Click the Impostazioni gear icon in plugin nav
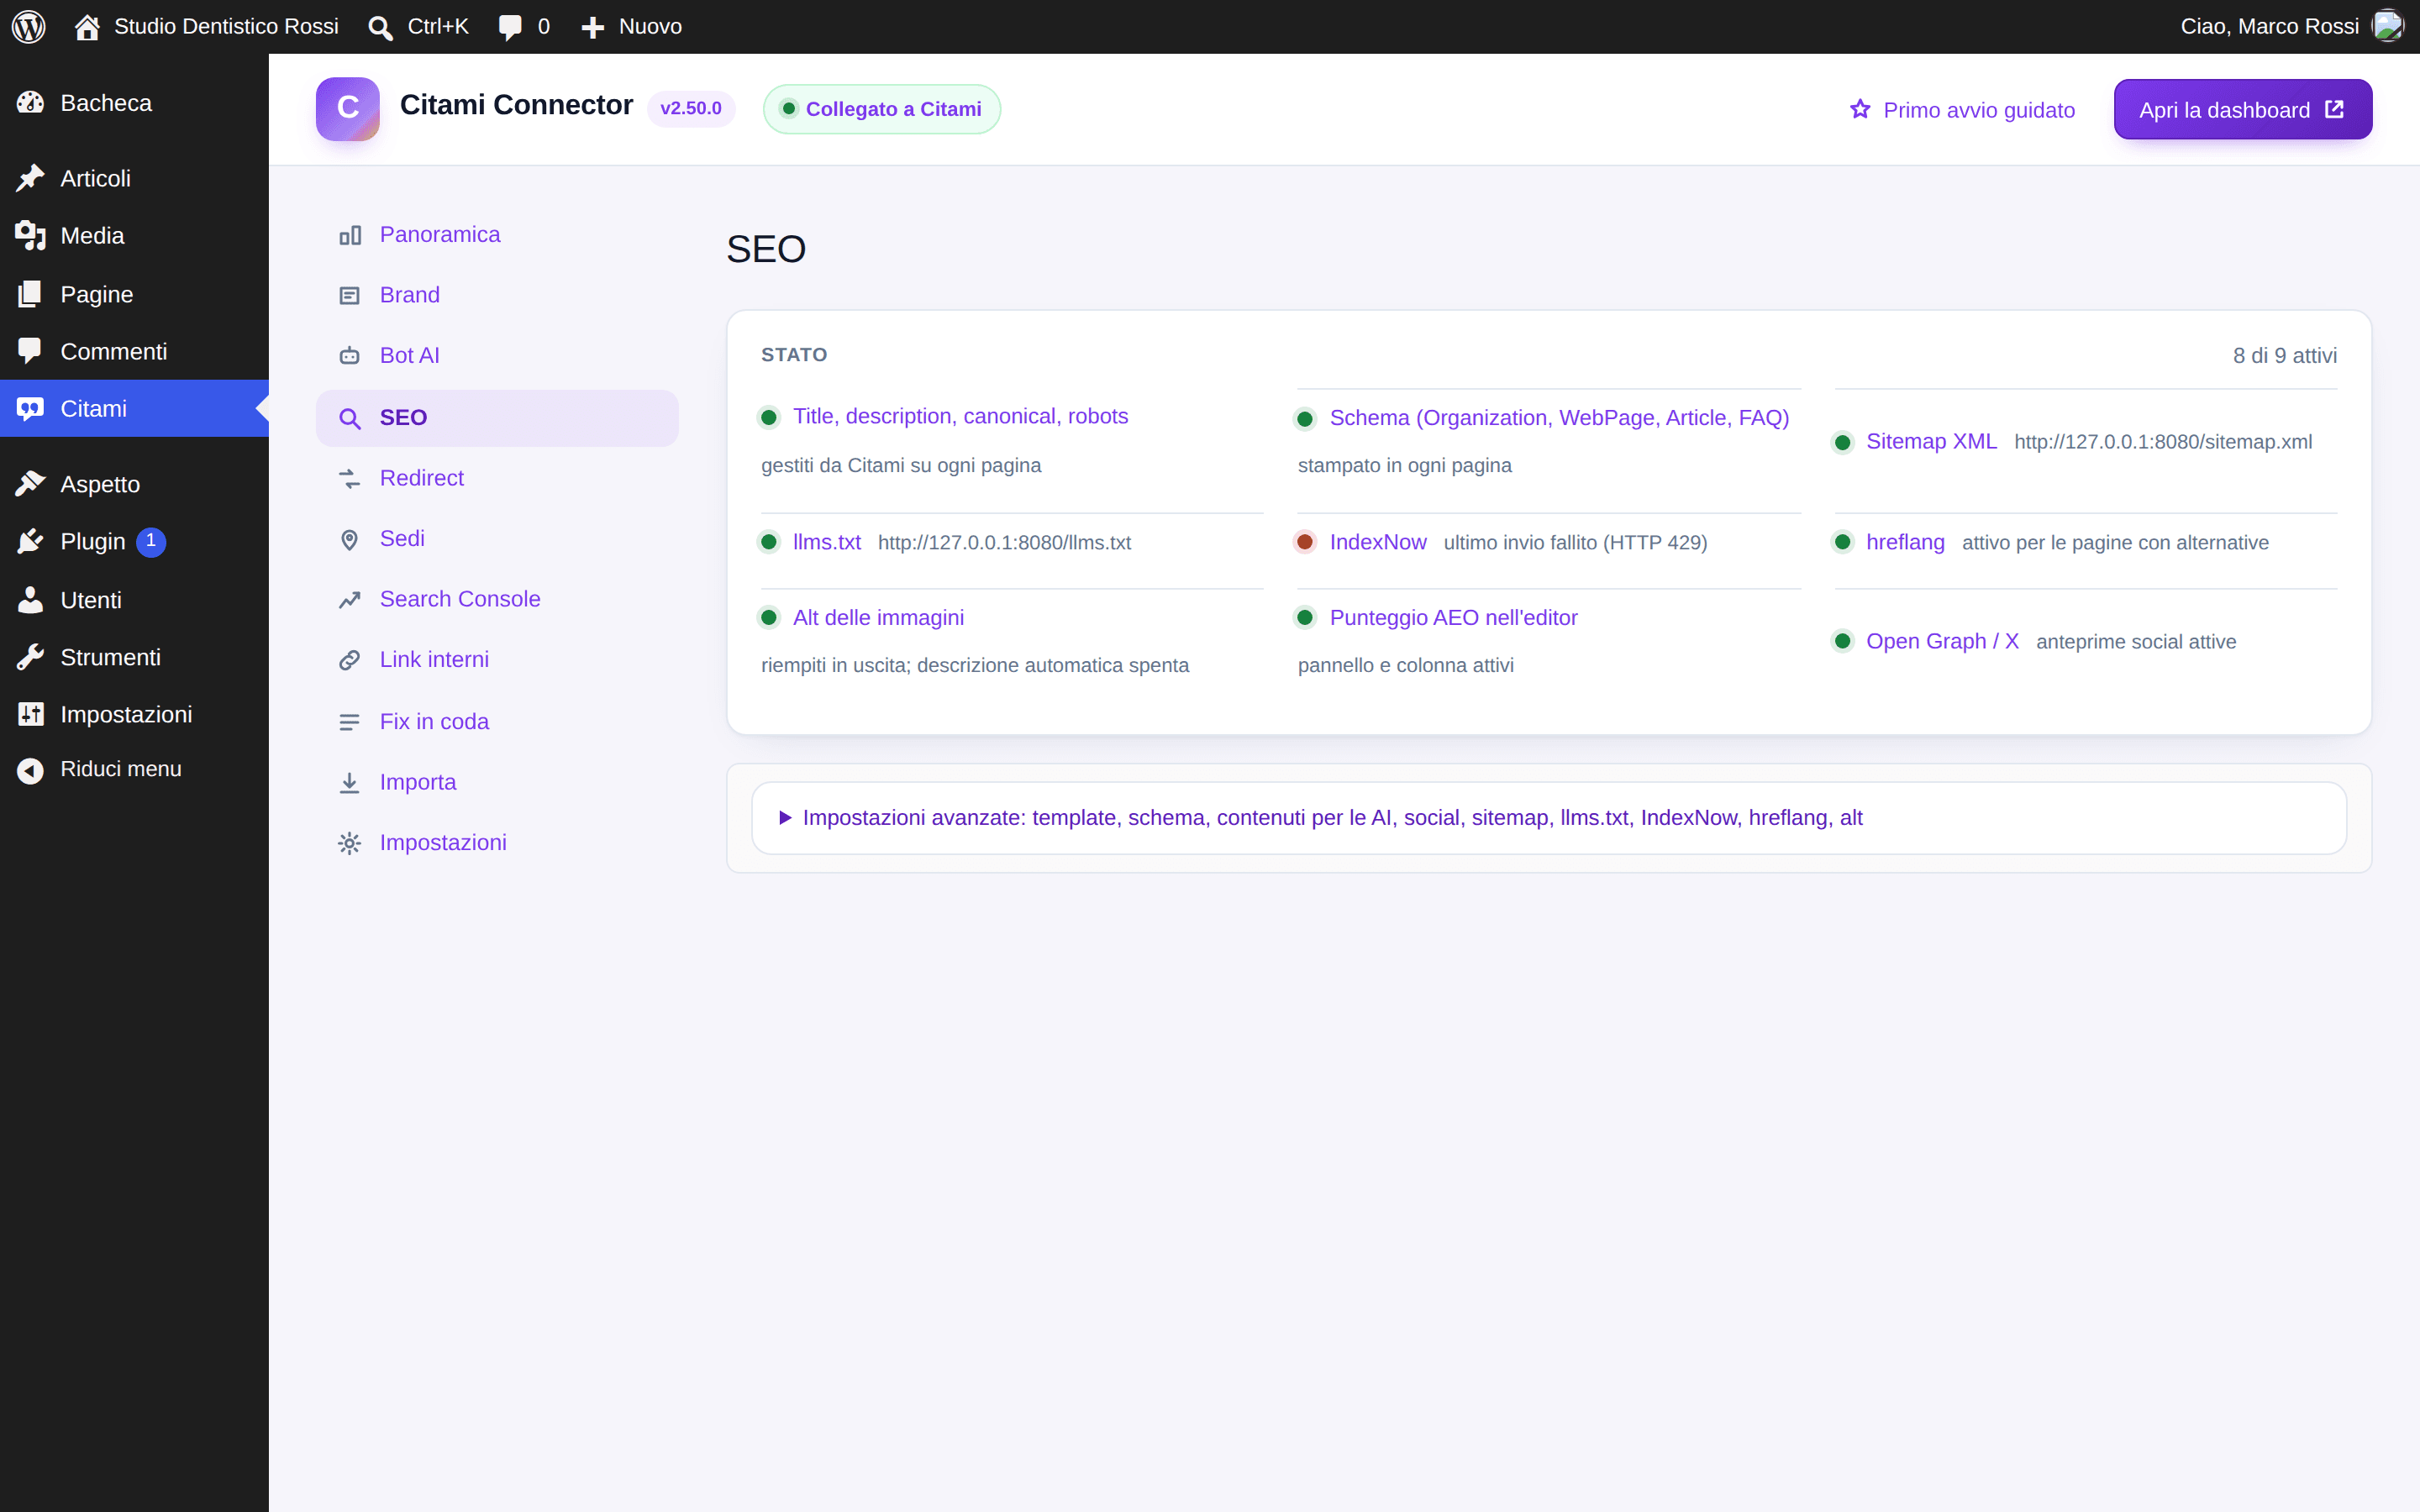2420x1512 pixels. click(350, 843)
